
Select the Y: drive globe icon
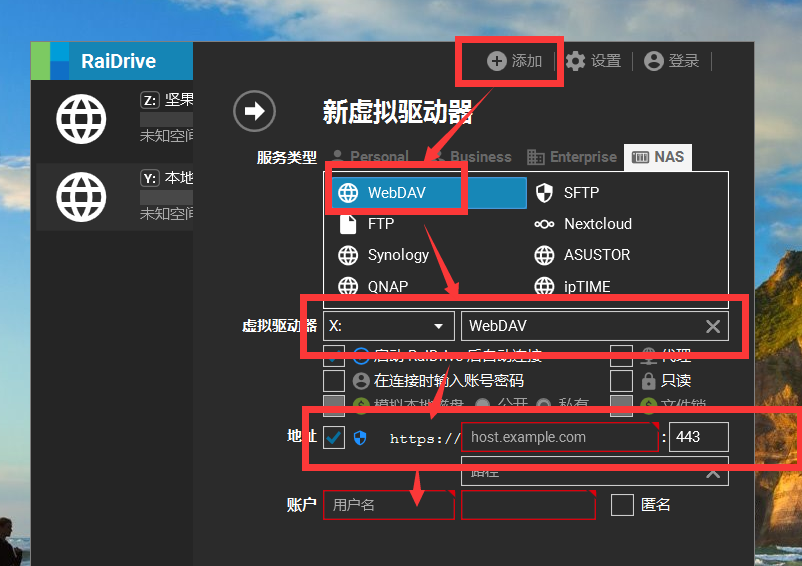[x=81, y=197]
